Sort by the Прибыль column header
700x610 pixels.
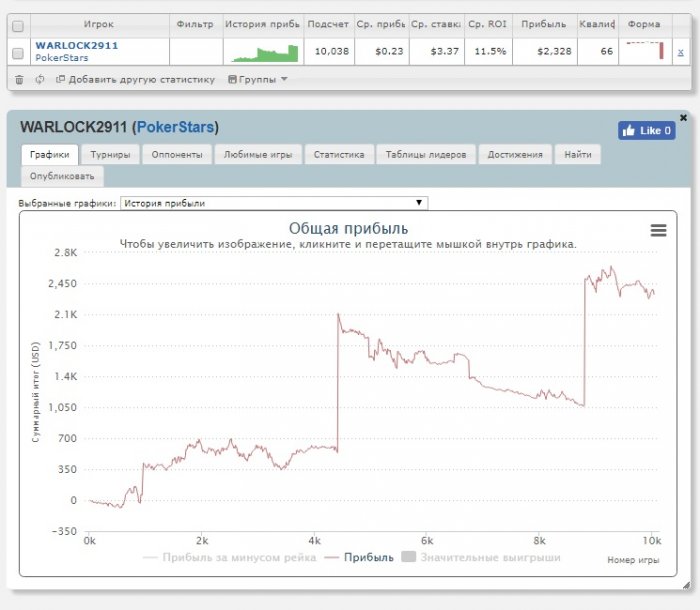[x=544, y=24]
